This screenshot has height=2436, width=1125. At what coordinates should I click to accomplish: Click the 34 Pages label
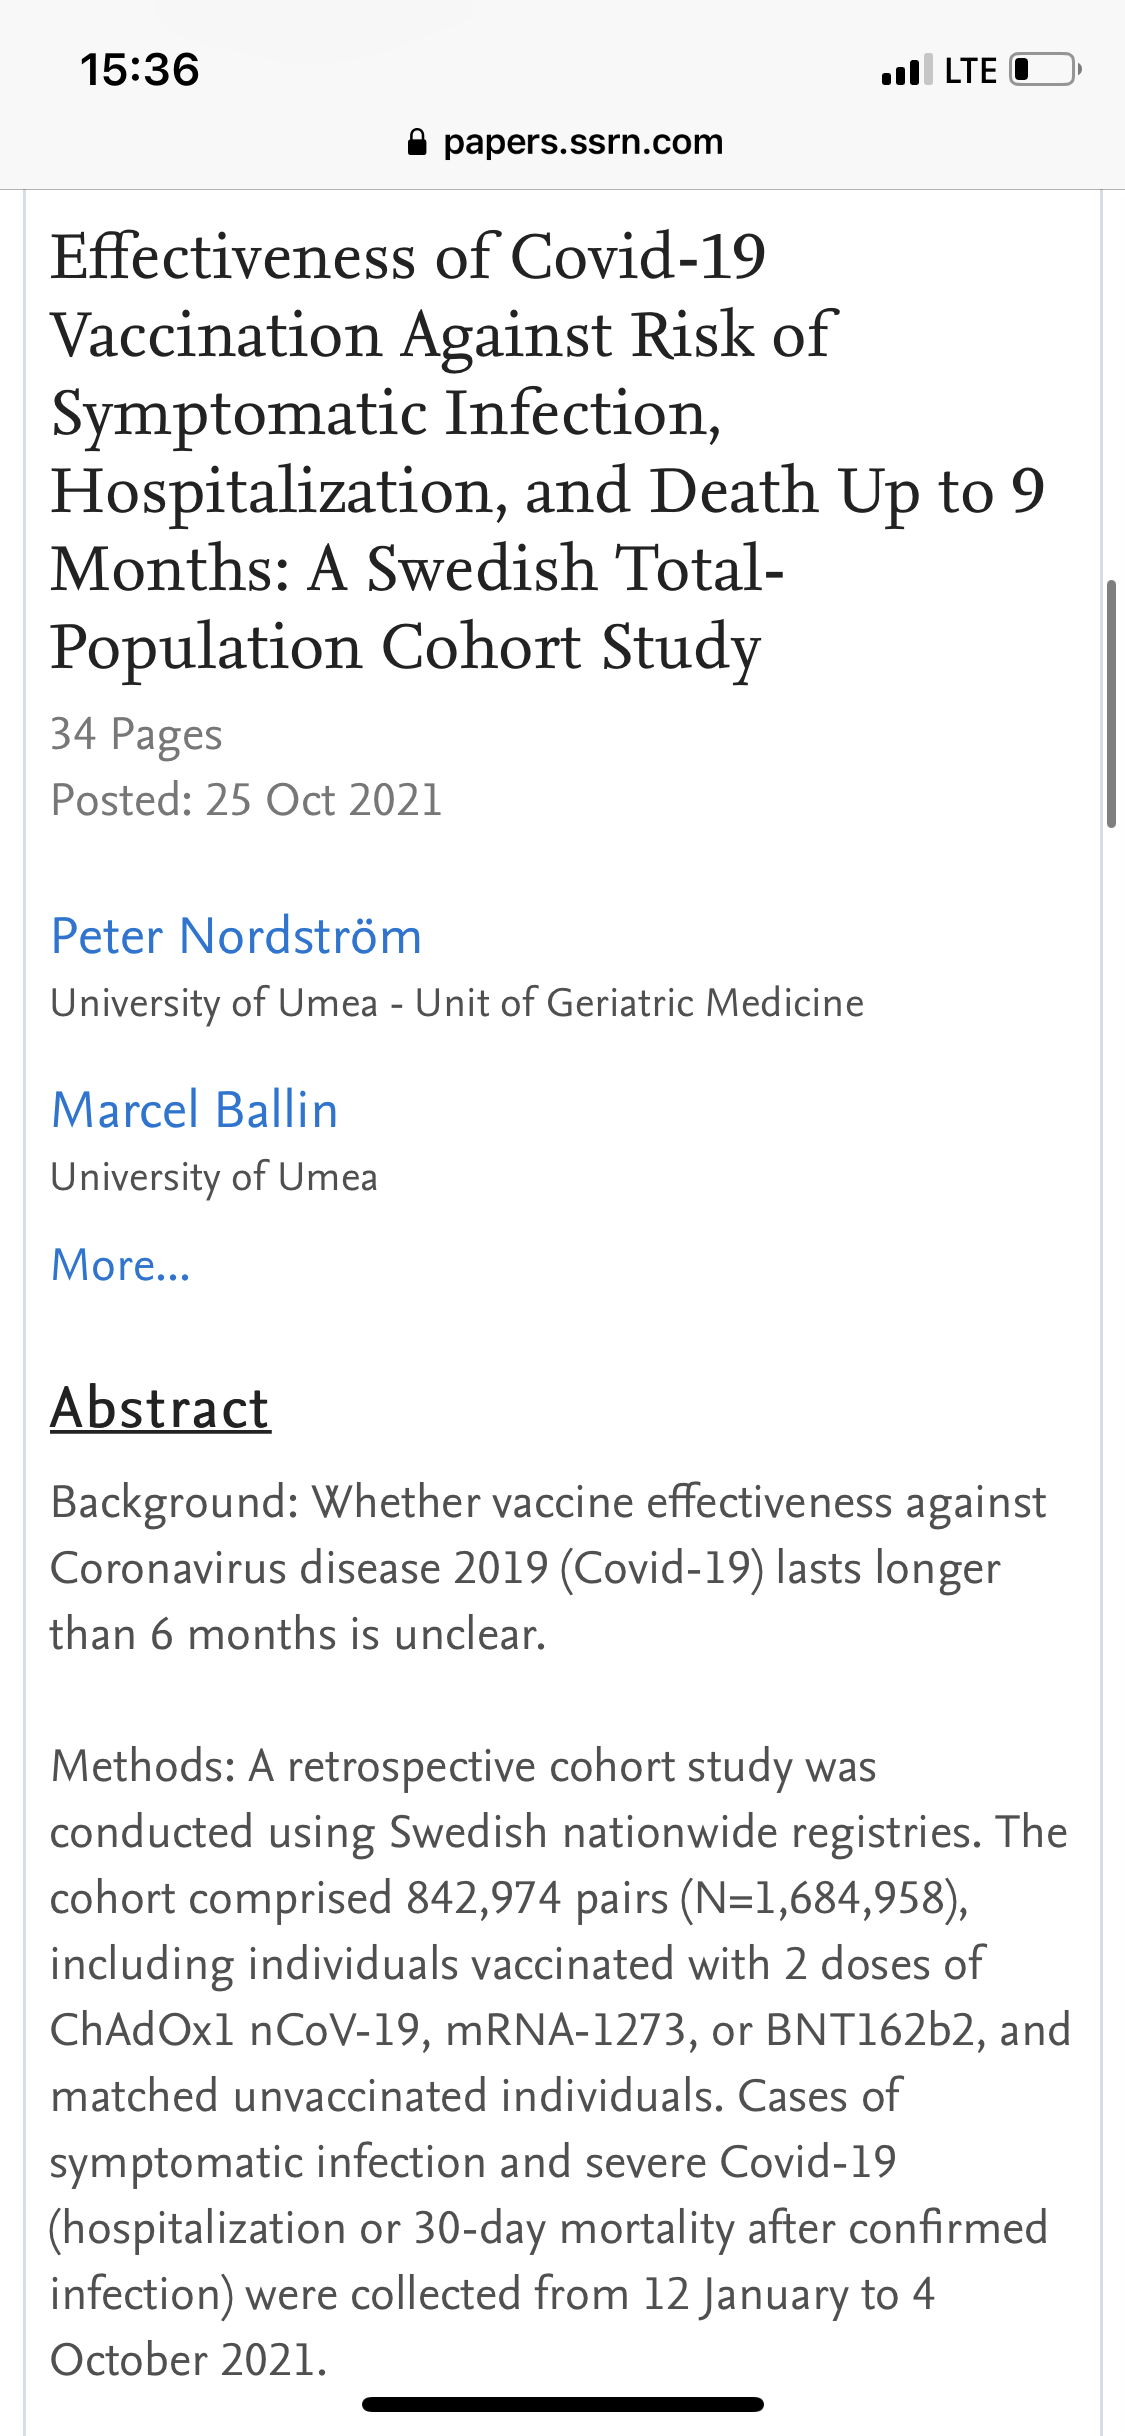pos(136,734)
